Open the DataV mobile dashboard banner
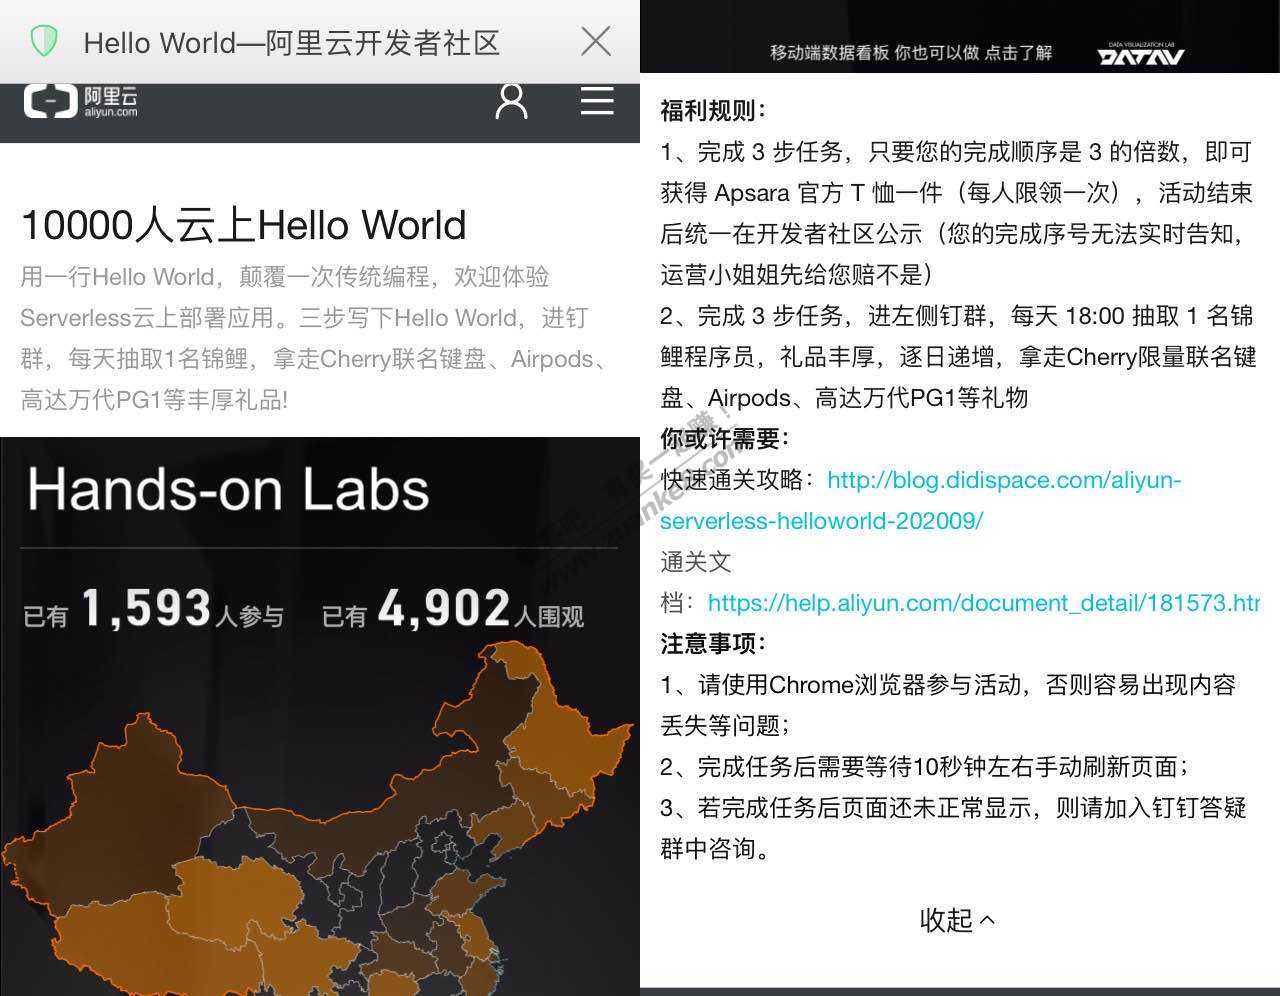The image size is (1280, 996). point(911,52)
